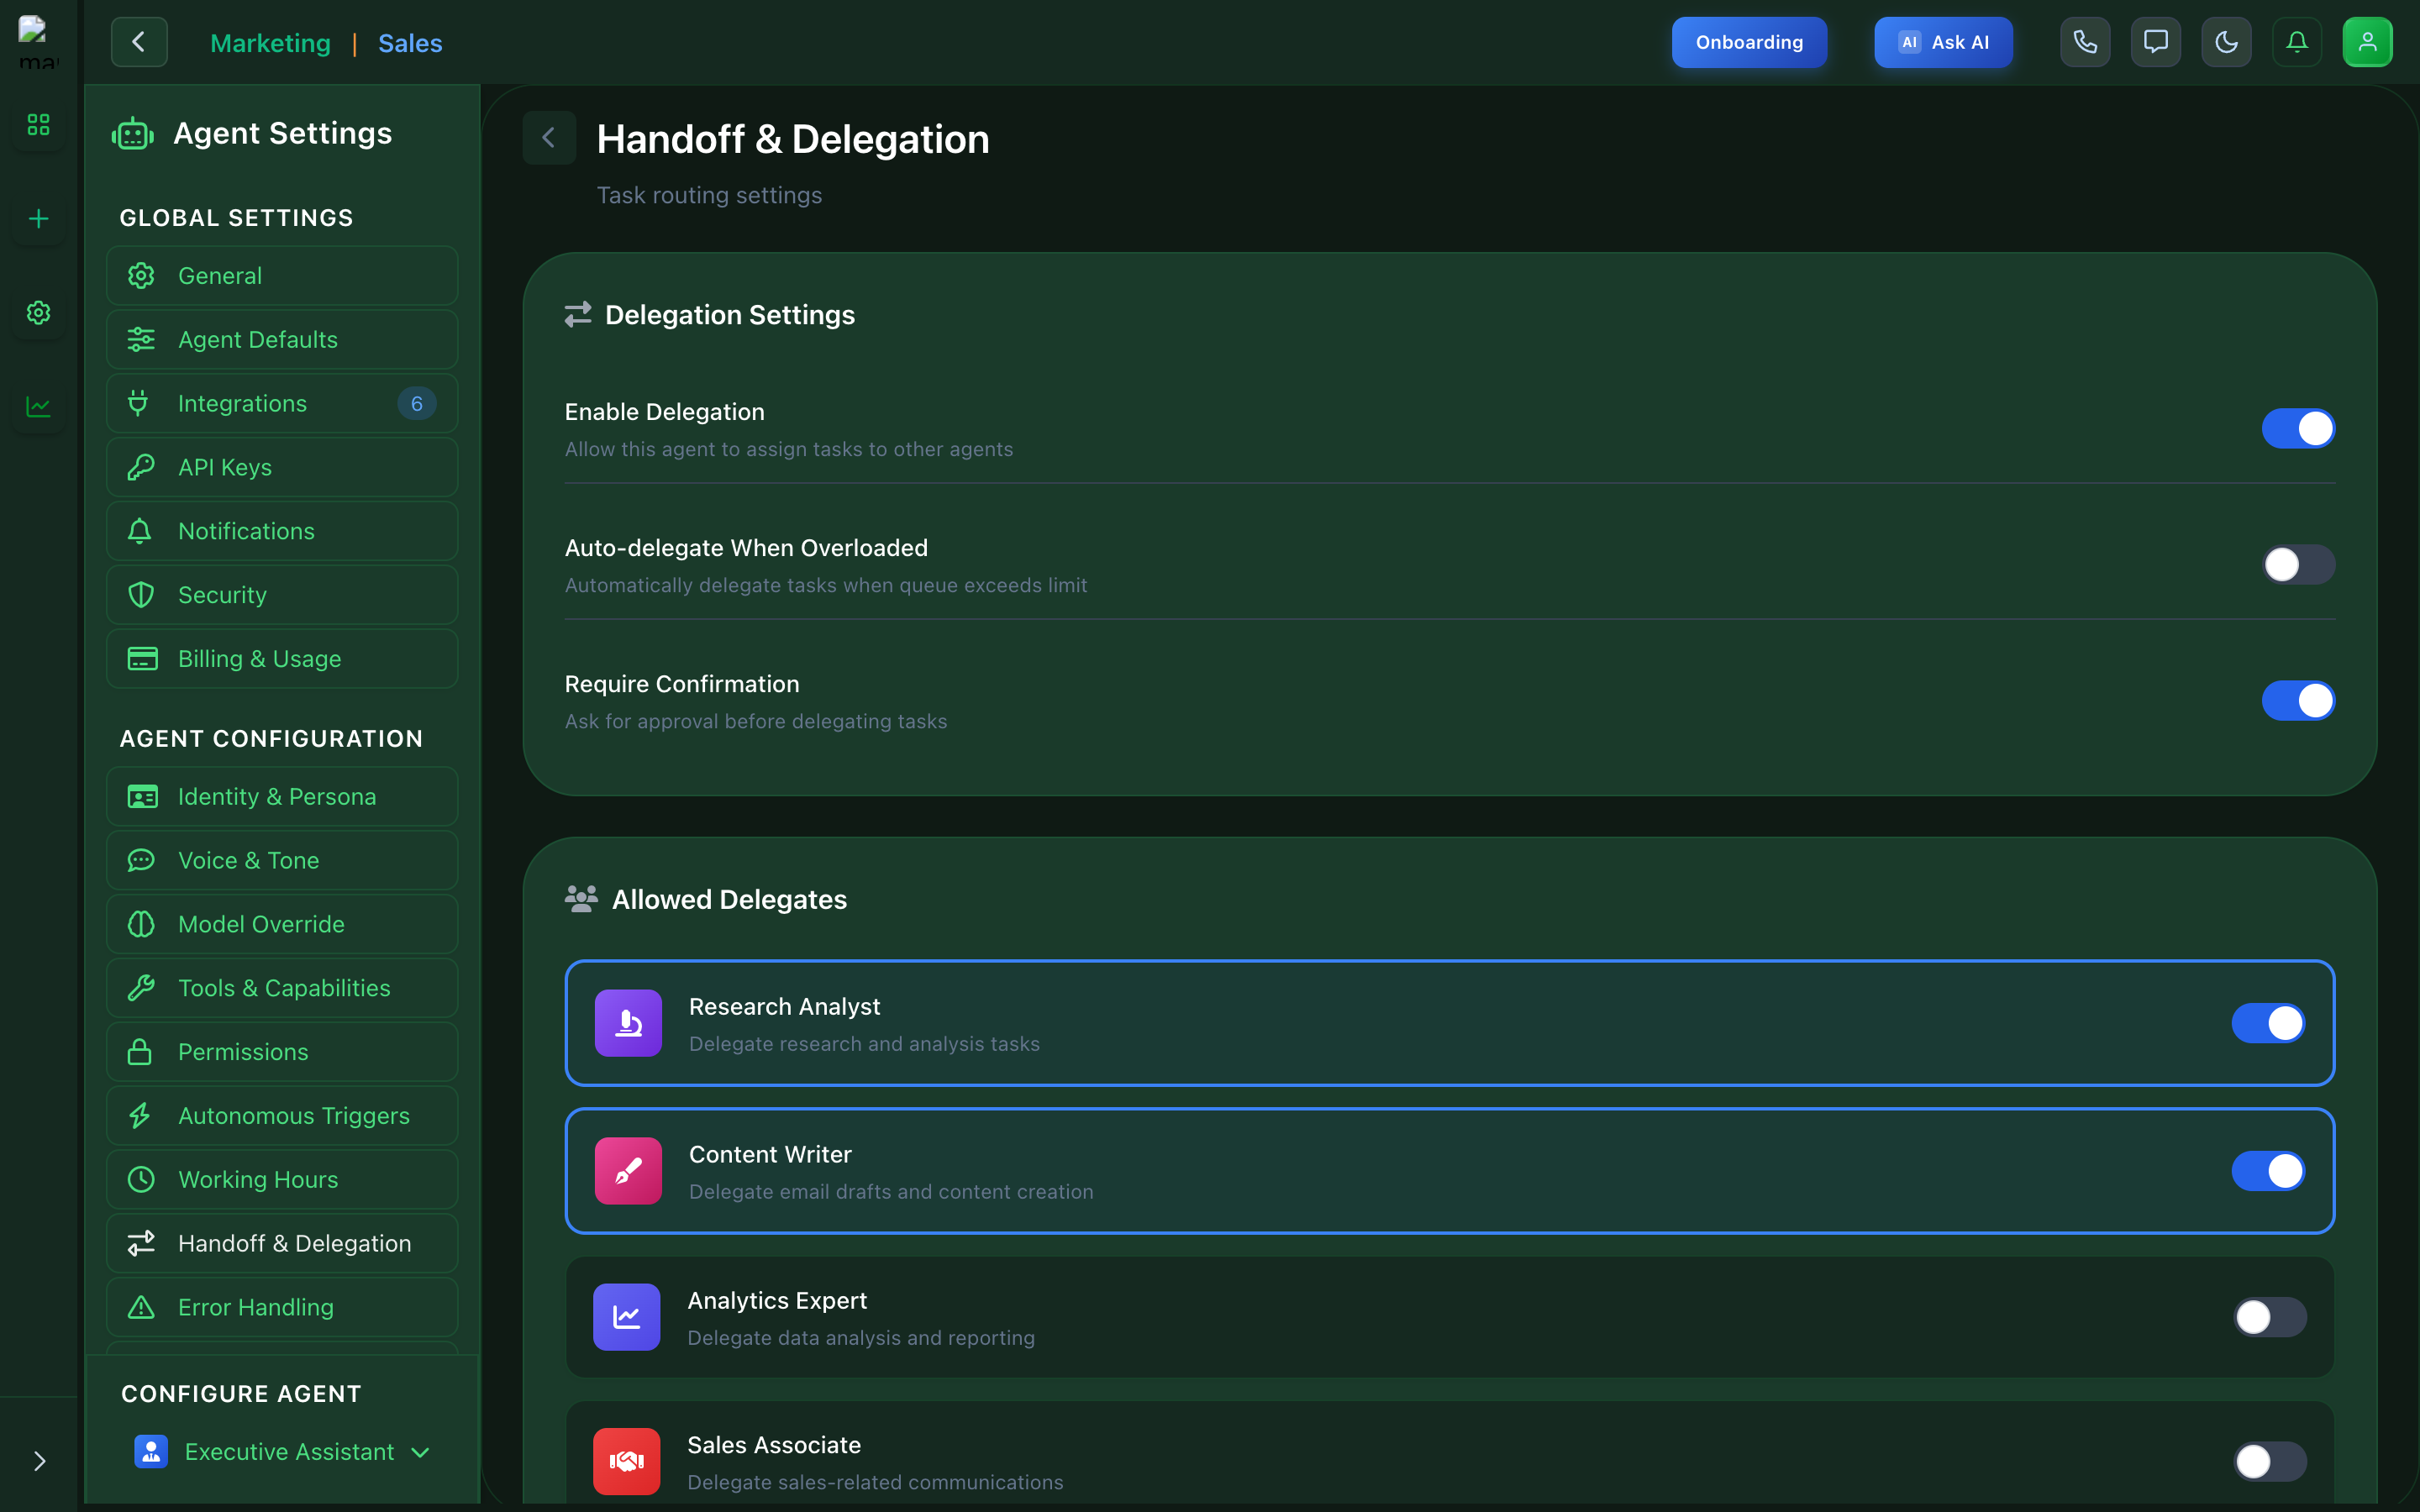Expand left rail with bottom chevron arrow
2420x1512 pixels.
39,1461
